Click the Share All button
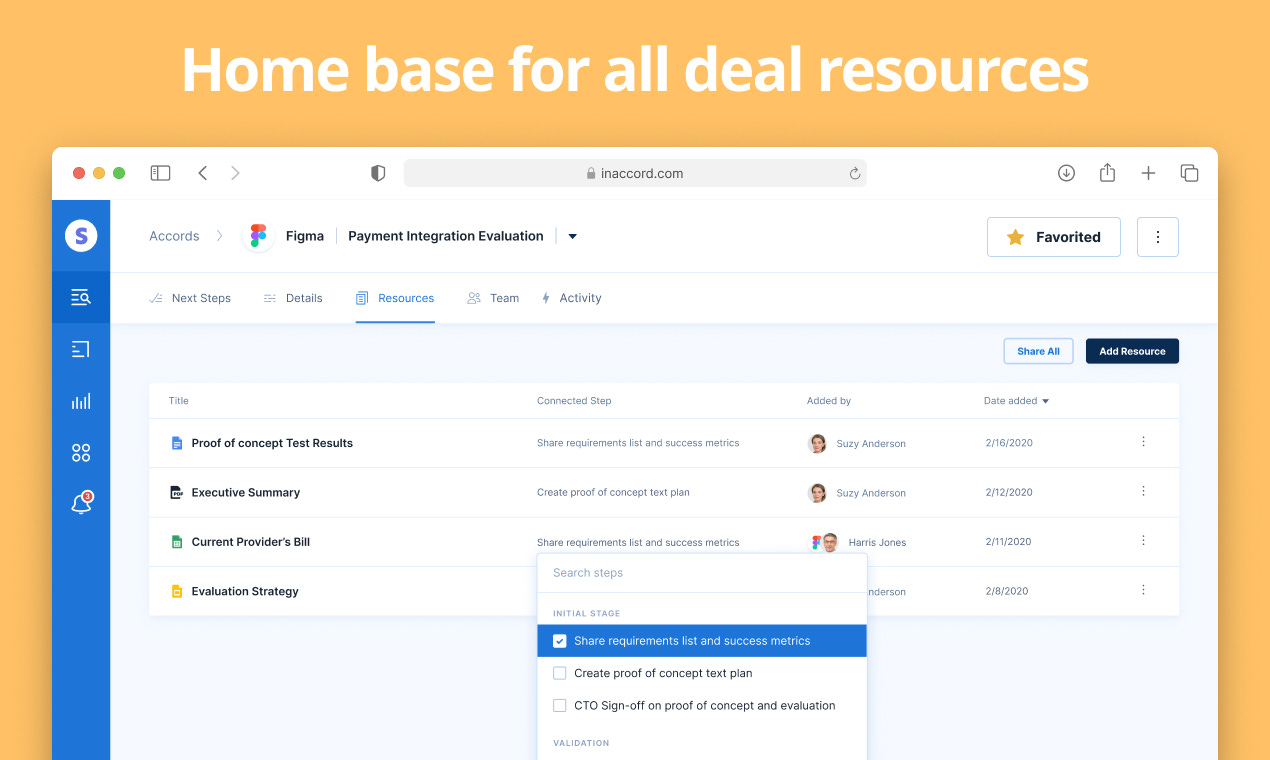Screen dimensions: 1270x760 coord(1038,351)
